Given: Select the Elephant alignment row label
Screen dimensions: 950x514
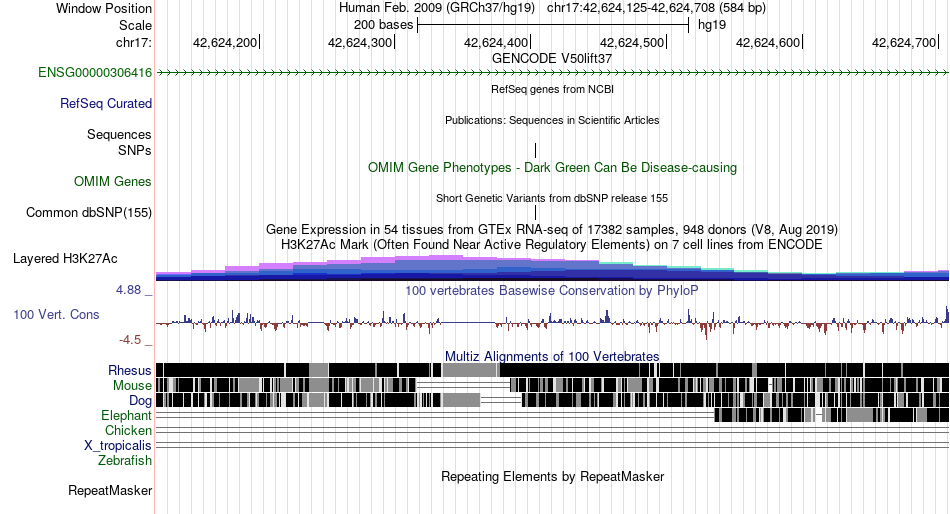Looking at the screenshot, I should (x=127, y=416).
